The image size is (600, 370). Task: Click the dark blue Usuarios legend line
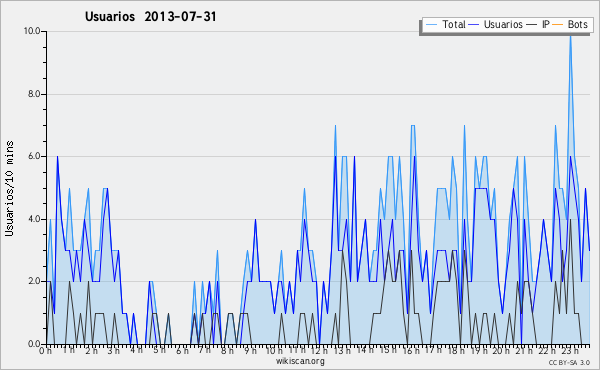(x=474, y=25)
